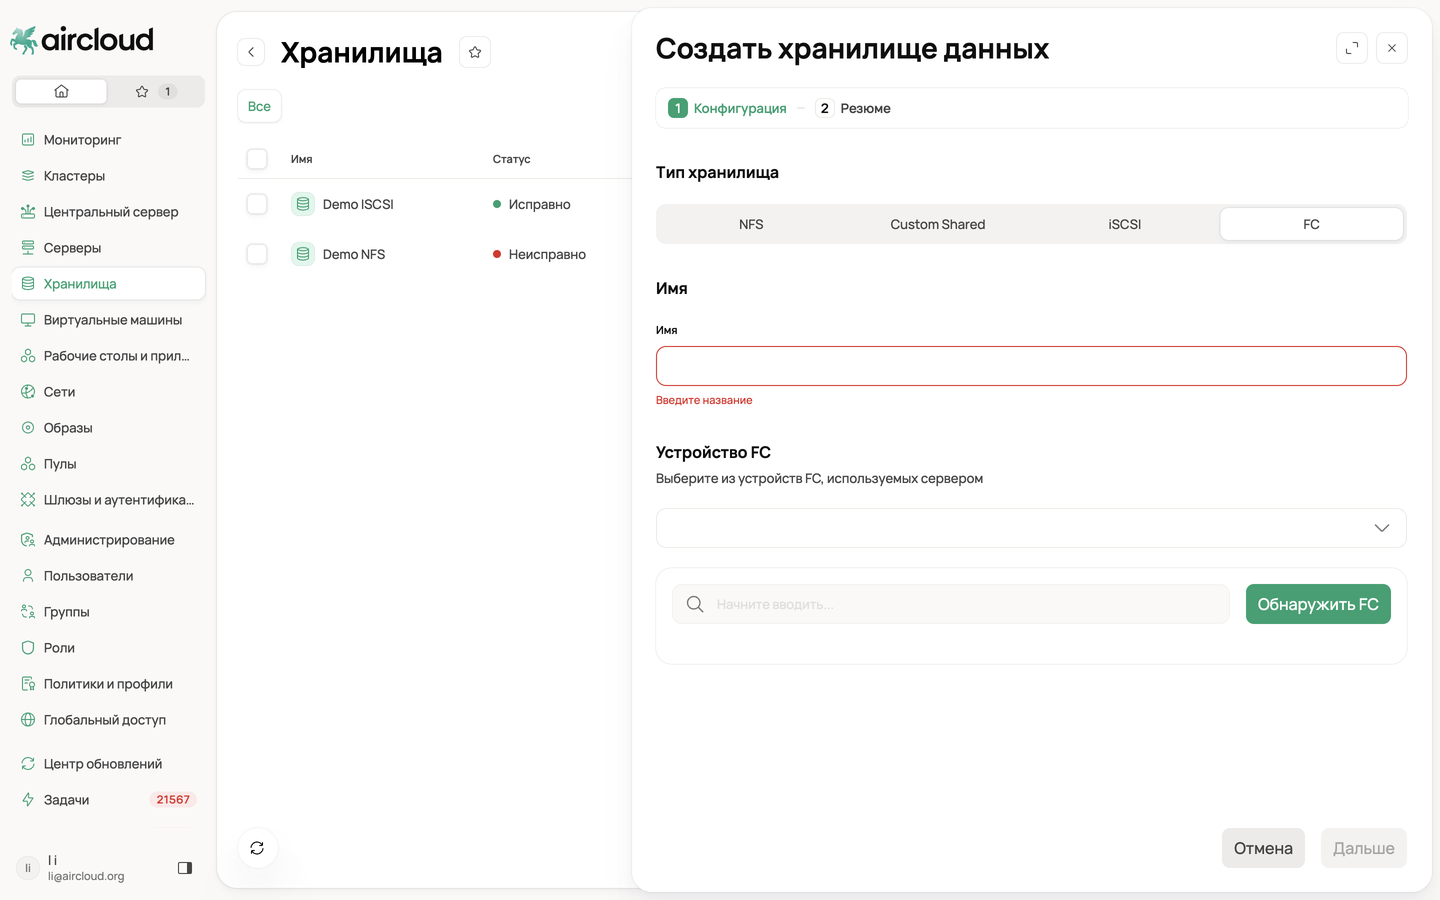The height and width of the screenshot is (900, 1440).
Task: Add Хранилища page to favorites
Action: 475,52
